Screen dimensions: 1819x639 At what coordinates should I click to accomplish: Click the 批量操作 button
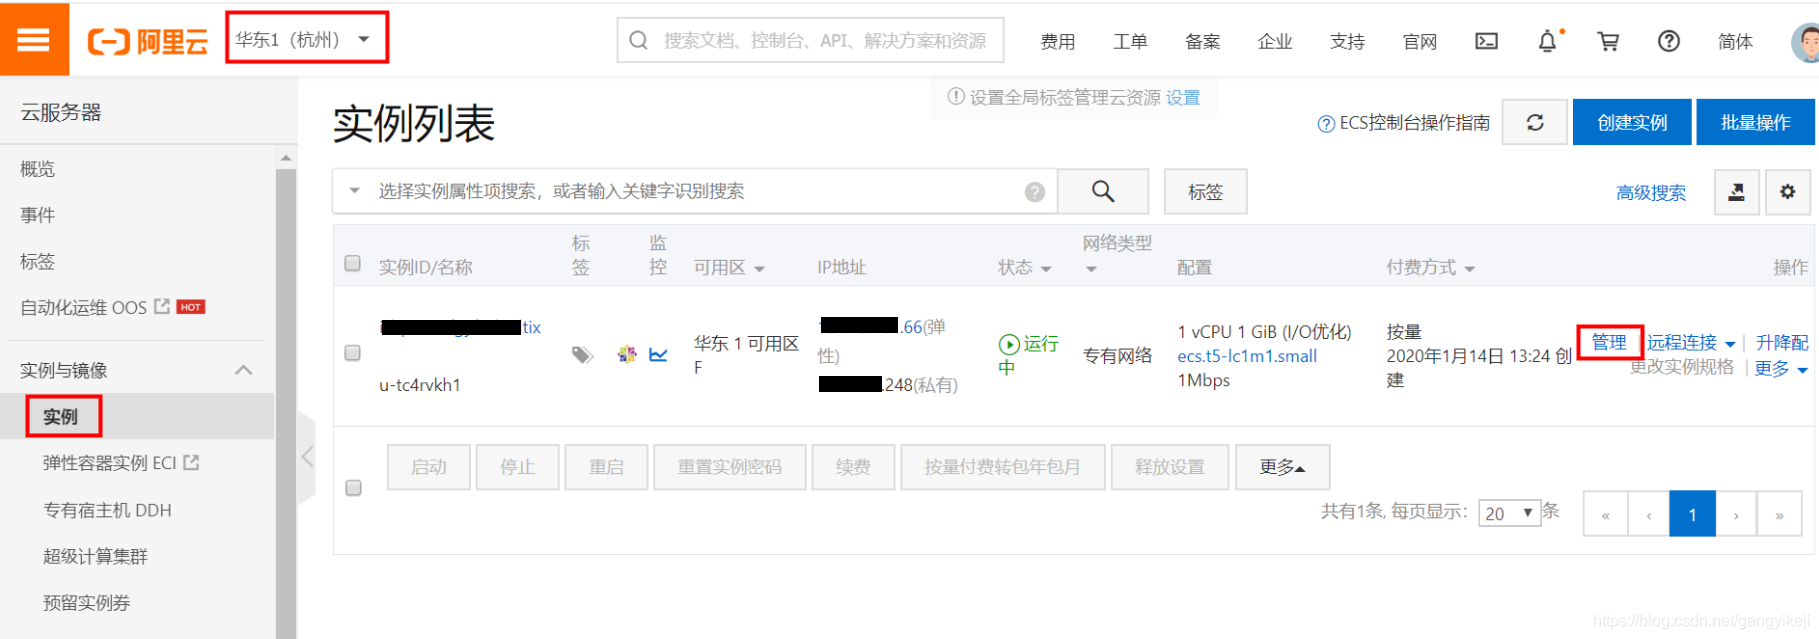click(1755, 122)
